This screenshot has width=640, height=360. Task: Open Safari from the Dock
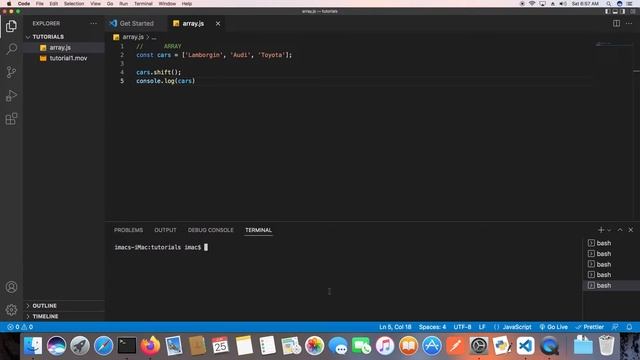point(103,346)
